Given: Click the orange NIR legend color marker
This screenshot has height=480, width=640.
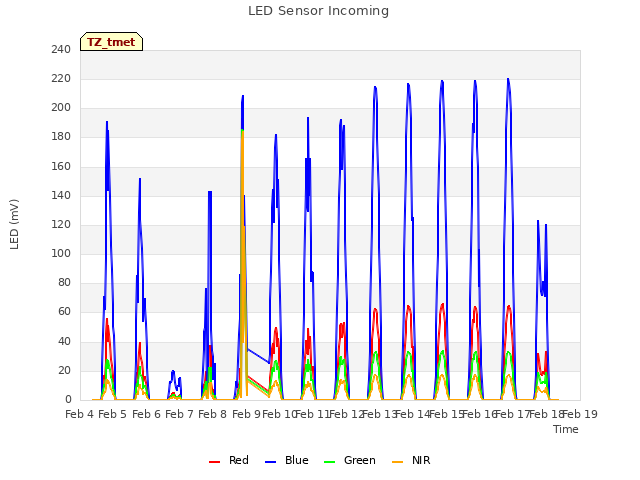Looking at the screenshot, I should pyautogui.click(x=397, y=462).
